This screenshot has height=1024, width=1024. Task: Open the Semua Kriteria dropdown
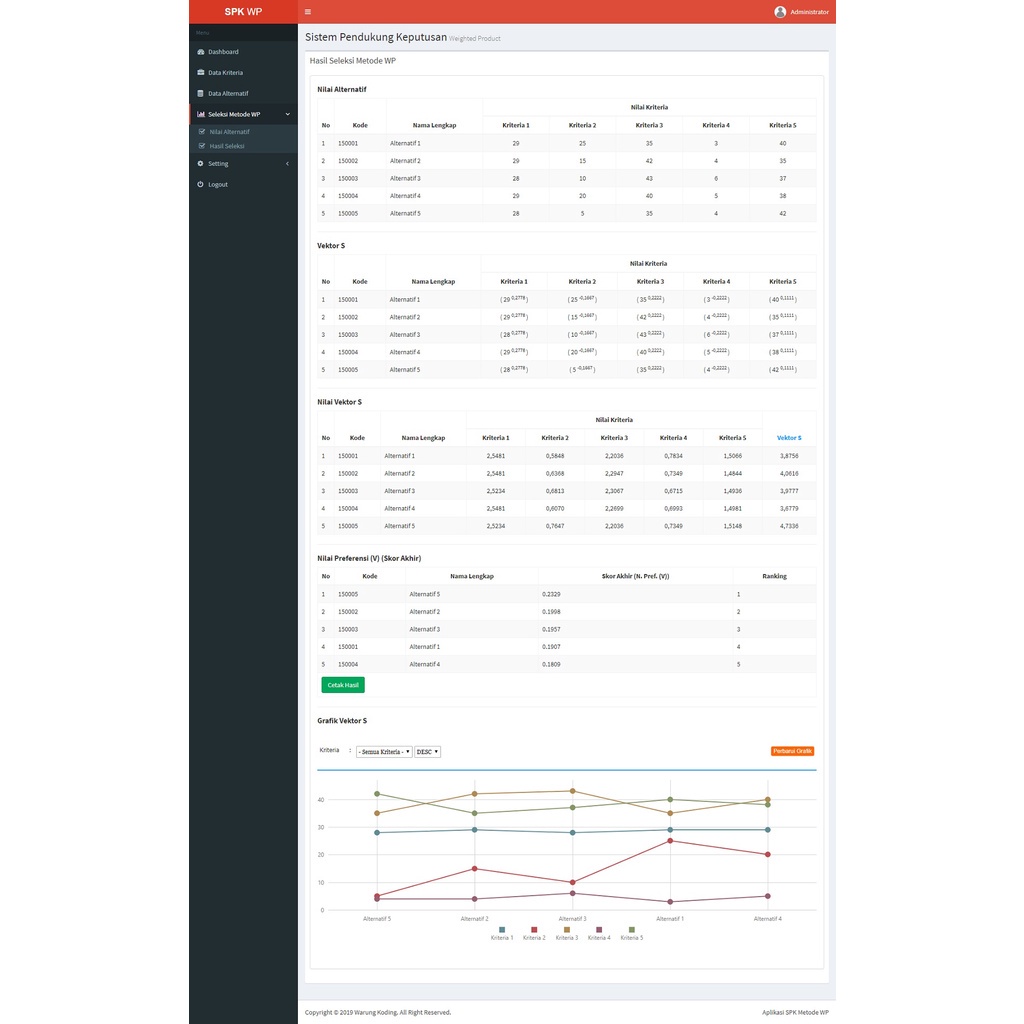pos(384,751)
